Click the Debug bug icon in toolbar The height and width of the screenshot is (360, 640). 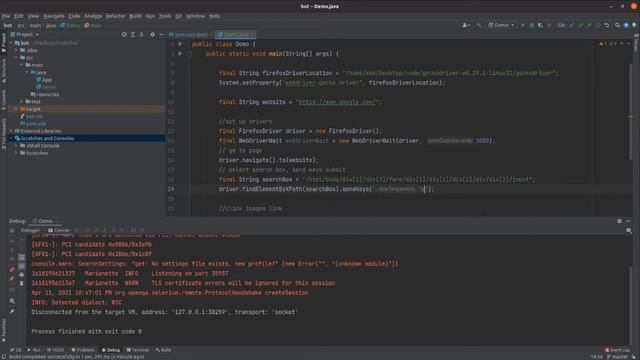pyautogui.click(x=531, y=25)
